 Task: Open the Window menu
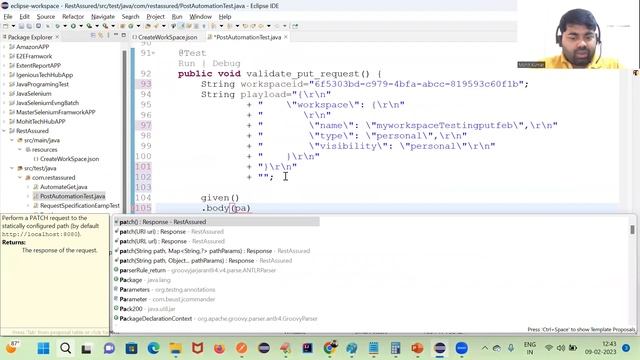click(x=200, y=17)
